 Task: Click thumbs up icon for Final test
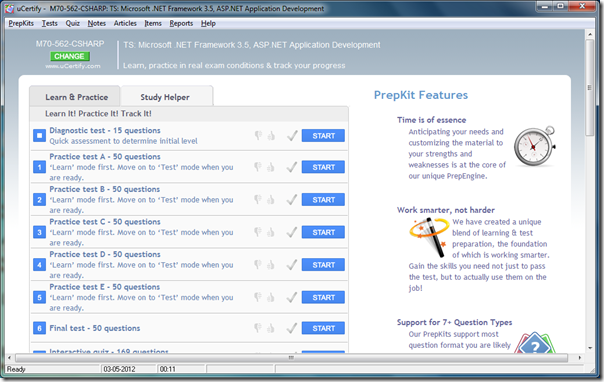(x=271, y=328)
